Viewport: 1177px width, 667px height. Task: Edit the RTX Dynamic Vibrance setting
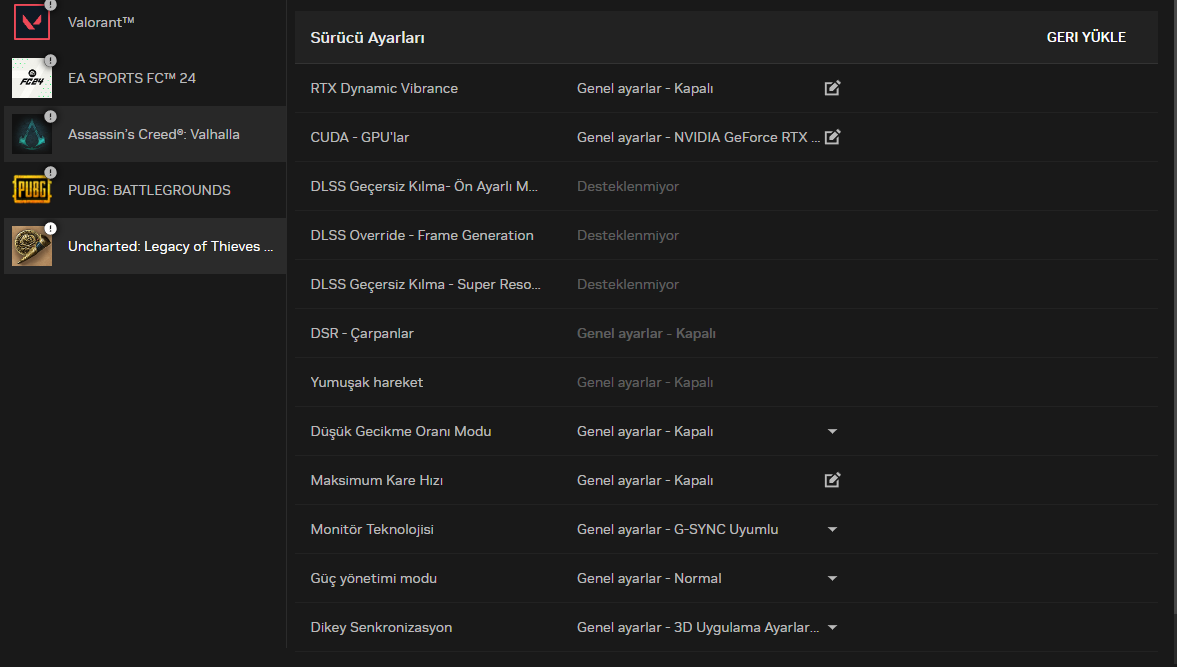[x=832, y=88]
